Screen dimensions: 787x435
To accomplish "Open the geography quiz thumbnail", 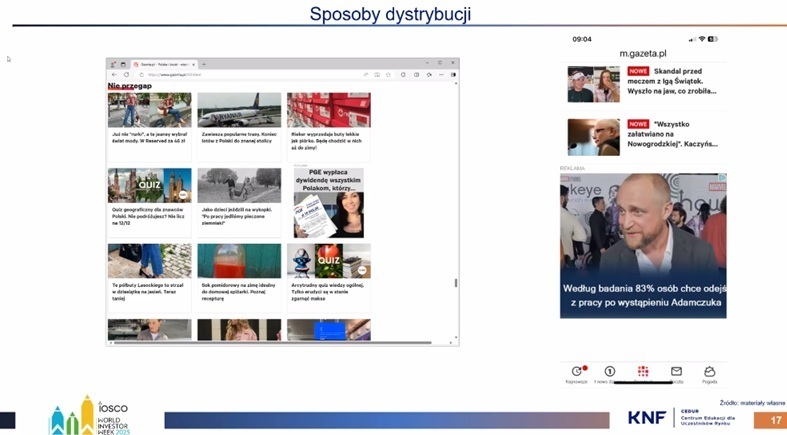I will pyautogui.click(x=150, y=185).
